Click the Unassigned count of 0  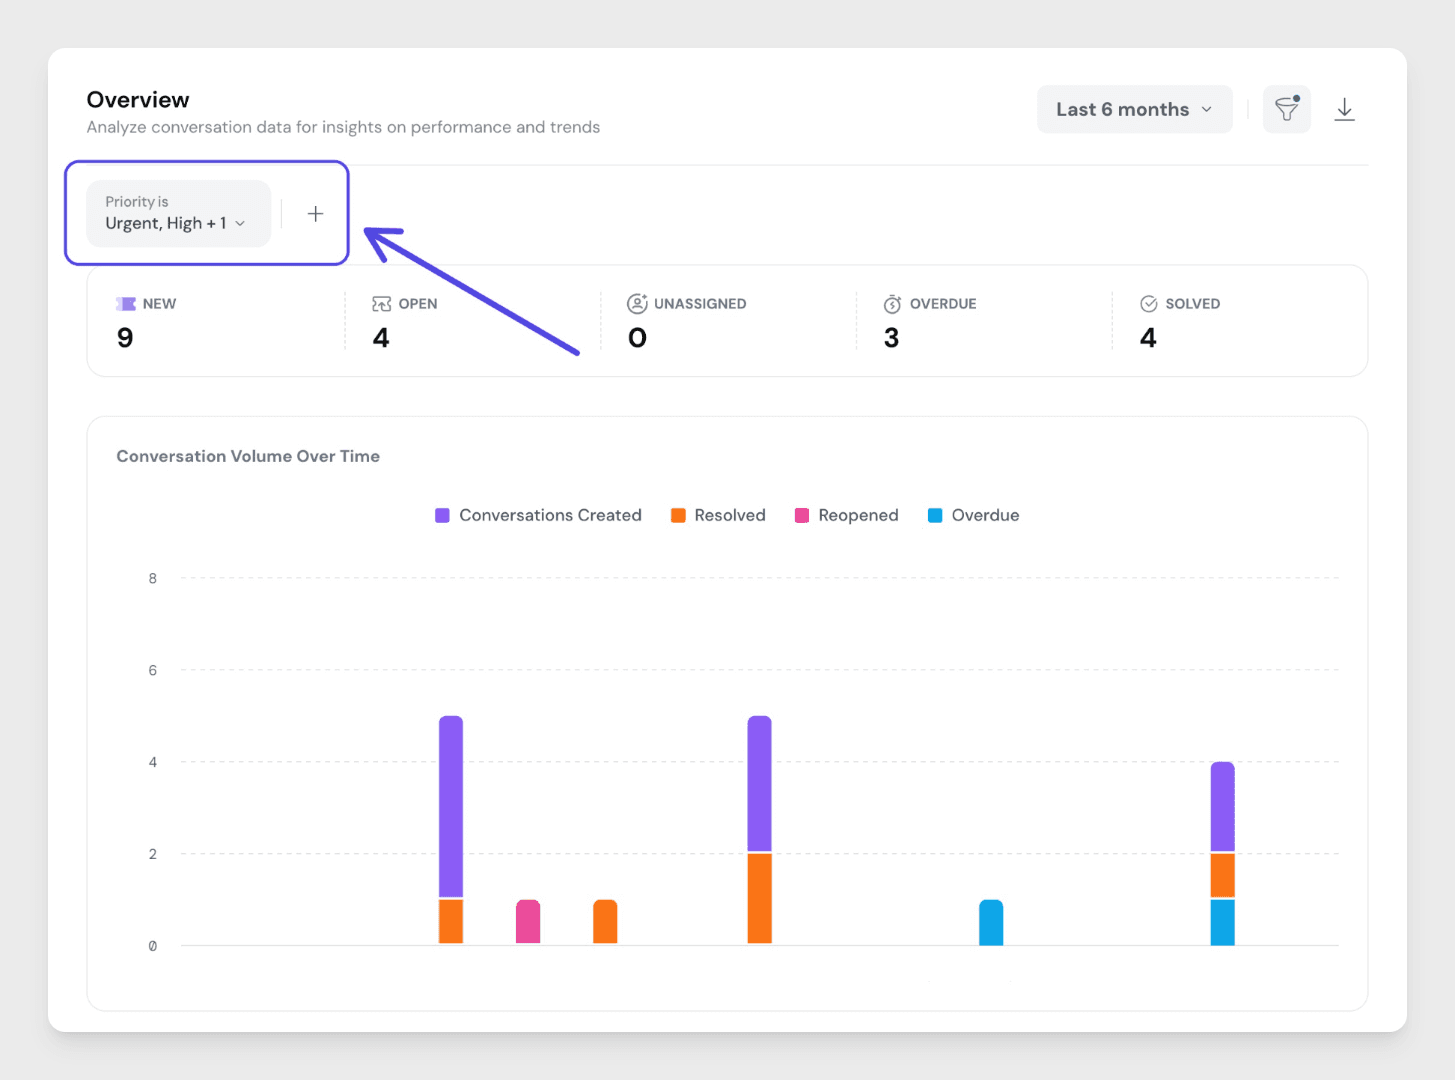click(x=637, y=338)
